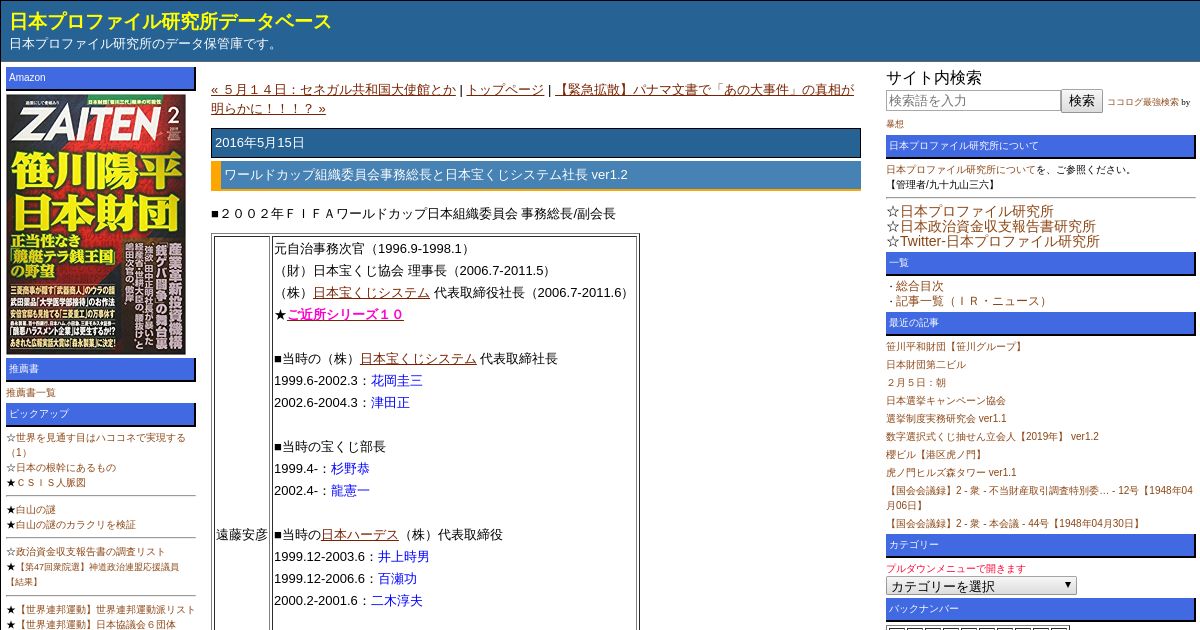The width and height of the screenshot is (1200, 630).
Task: Open the 日本ハーデス link
Action: pos(360,535)
